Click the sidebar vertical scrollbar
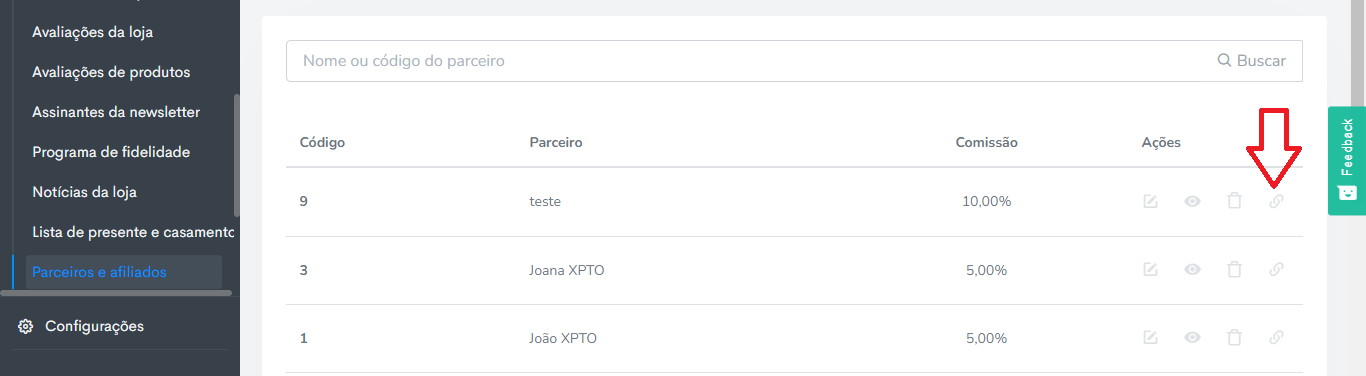The height and width of the screenshot is (376, 1366). 236,155
